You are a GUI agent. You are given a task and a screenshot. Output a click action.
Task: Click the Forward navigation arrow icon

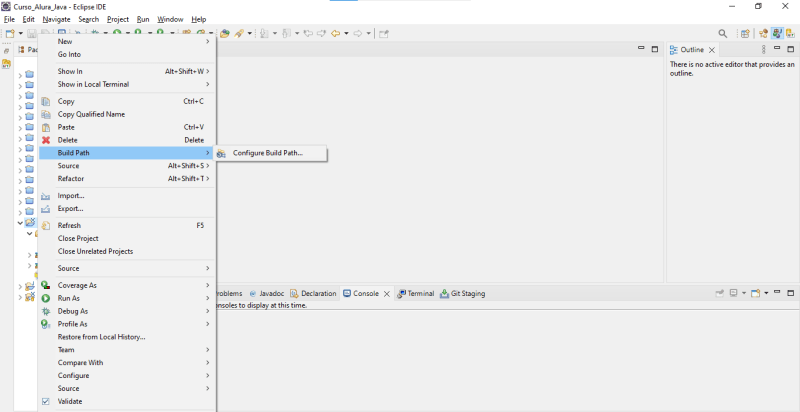point(358,33)
